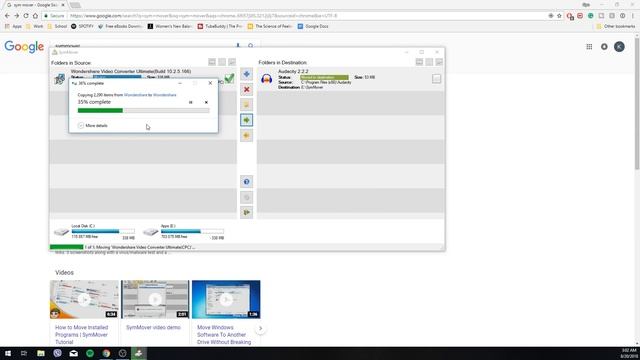Image resolution: width=640 pixels, height=360 pixels.
Task: Click the blue plus add-folder button in SymMover
Action: pos(247,74)
